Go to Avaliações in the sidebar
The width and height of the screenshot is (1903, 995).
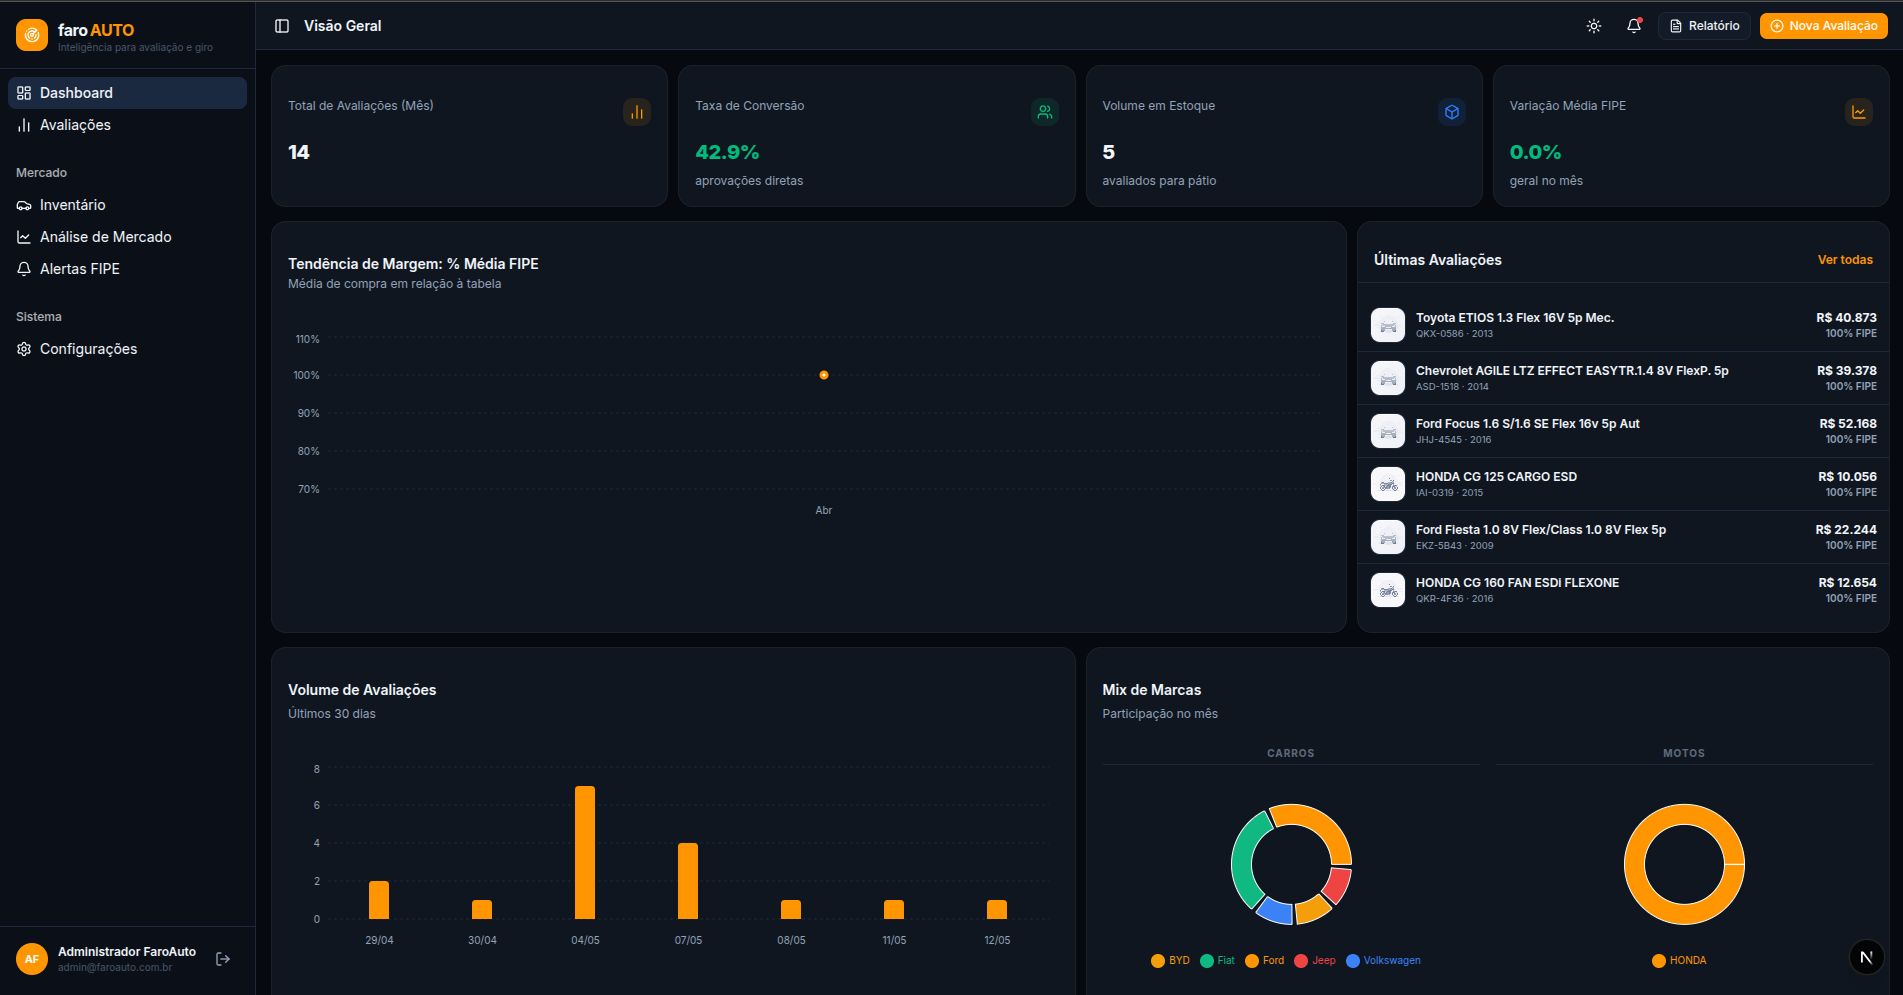pos(127,125)
